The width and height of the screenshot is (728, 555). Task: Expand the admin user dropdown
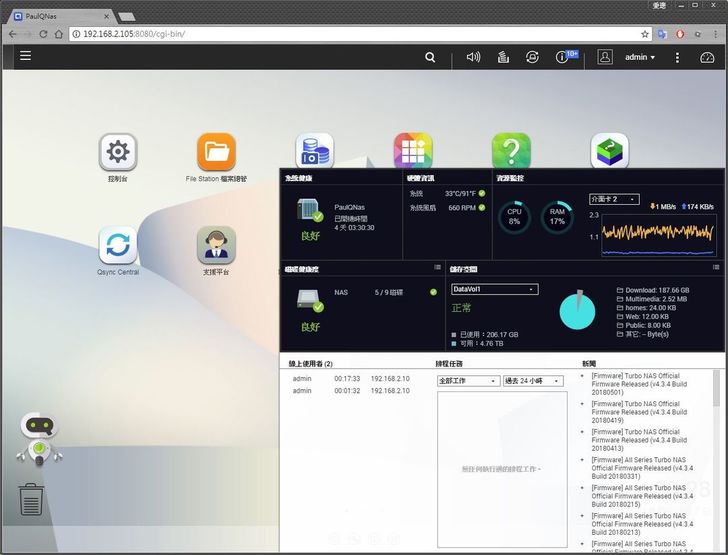tap(640, 58)
